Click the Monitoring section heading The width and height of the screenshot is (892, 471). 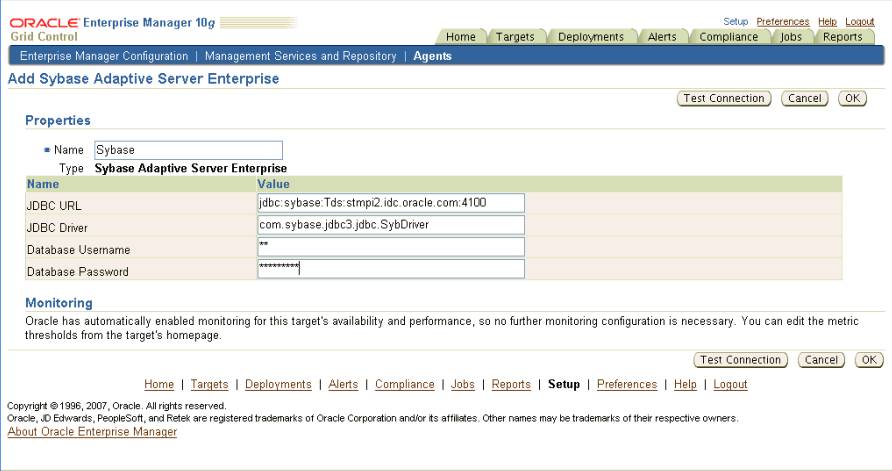[59, 303]
